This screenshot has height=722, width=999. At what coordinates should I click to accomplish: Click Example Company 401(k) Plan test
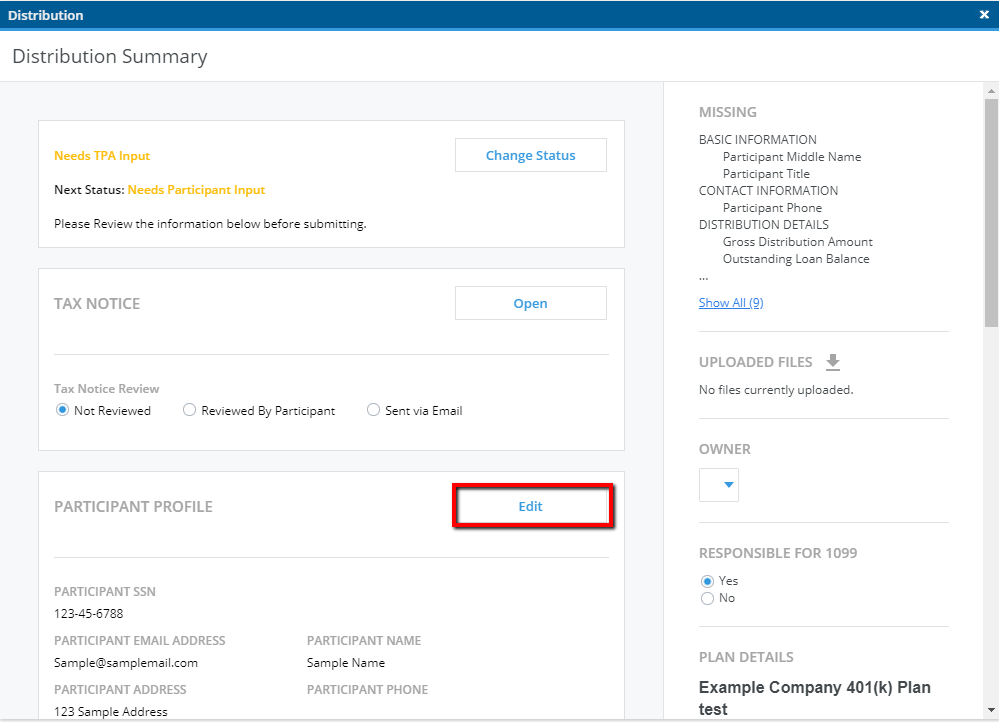pos(815,698)
